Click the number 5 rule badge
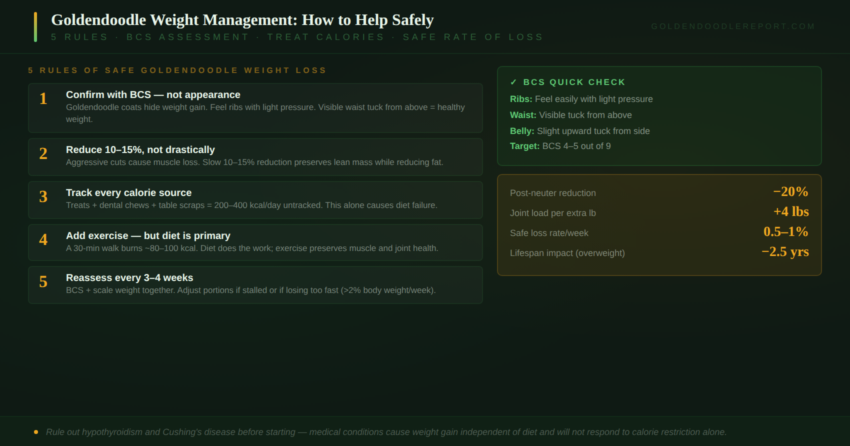This screenshot has height=446, width=850. pyautogui.click(x=43, y=281)
